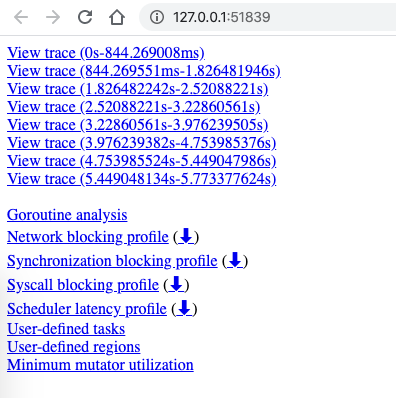
Task: Download the Syscall blocking profile via arrow
Action: pos(176,284)
